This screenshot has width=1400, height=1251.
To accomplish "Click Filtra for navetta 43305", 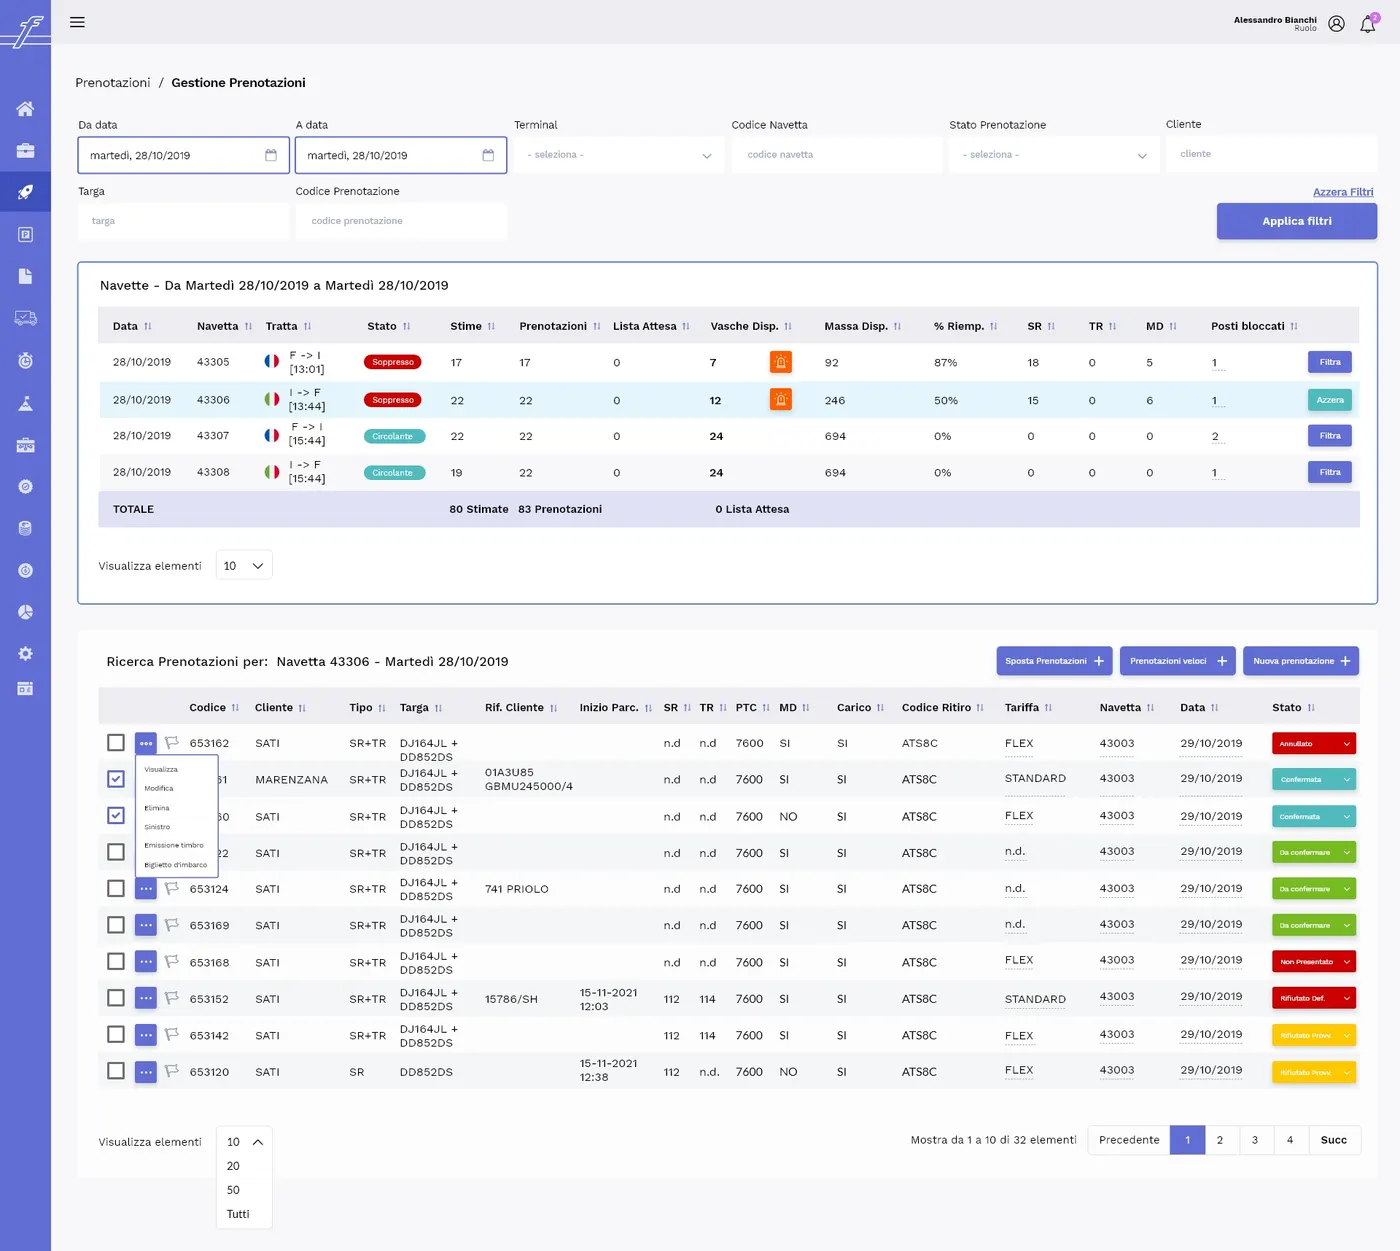I will 1330,362.
